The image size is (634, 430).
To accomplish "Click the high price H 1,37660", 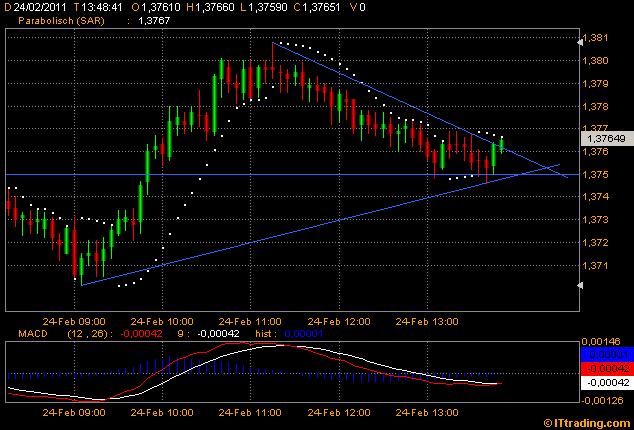I will point(210,7).
